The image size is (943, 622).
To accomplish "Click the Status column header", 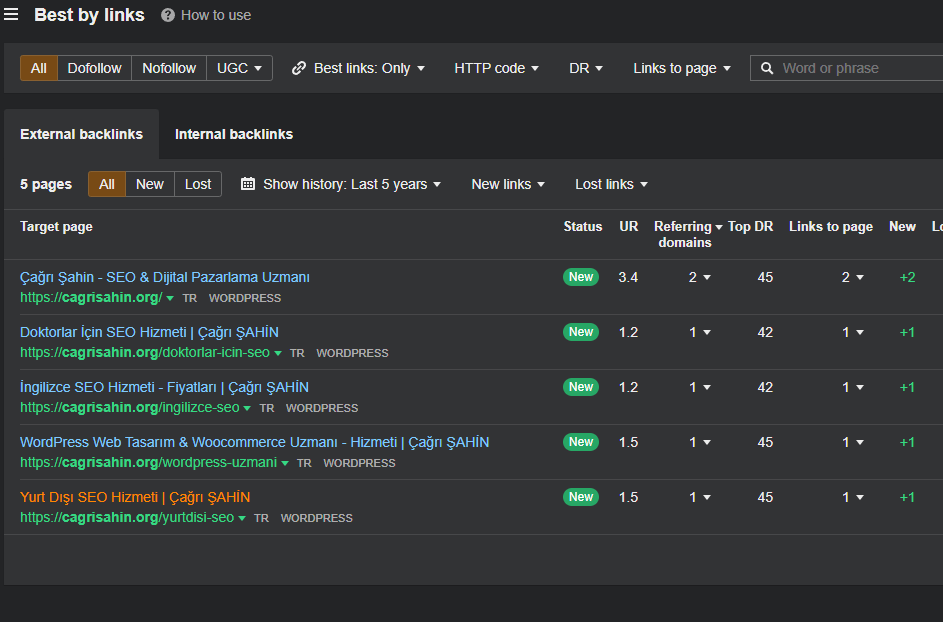I will pyautogui.click(x=583, y=226).
